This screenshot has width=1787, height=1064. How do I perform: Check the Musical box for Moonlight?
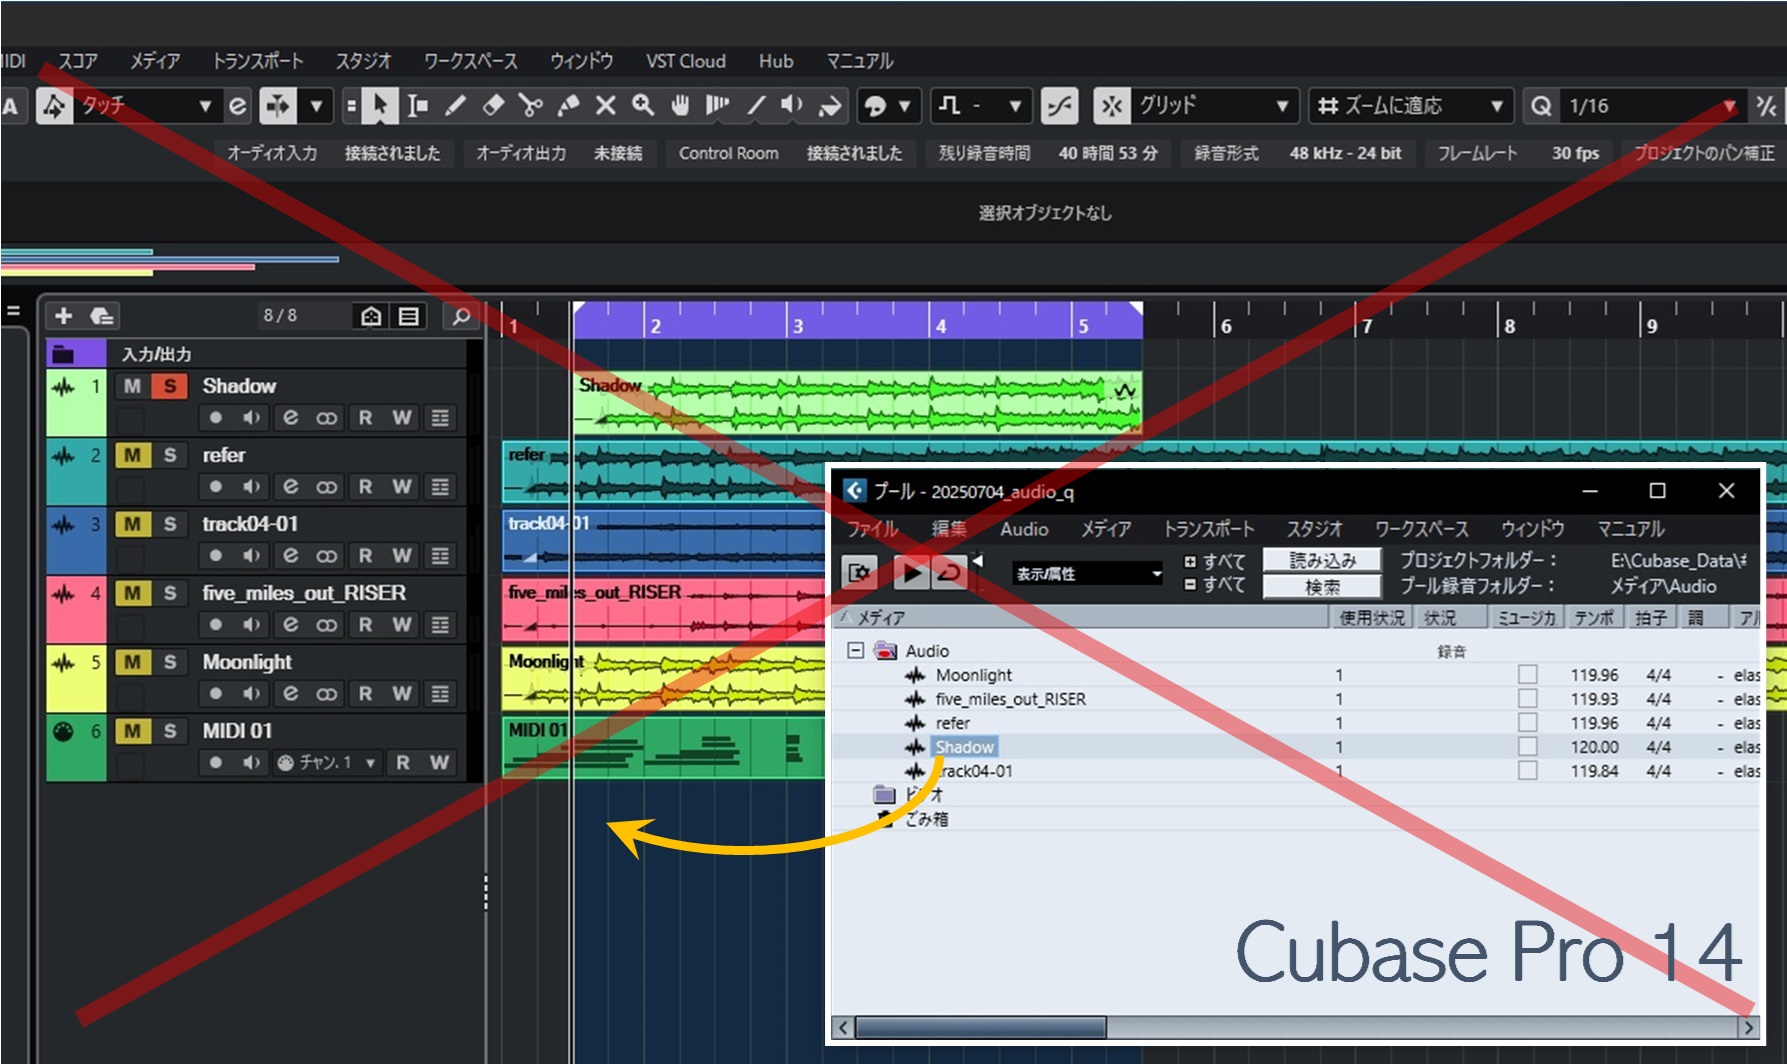[x=1527, y=675]
